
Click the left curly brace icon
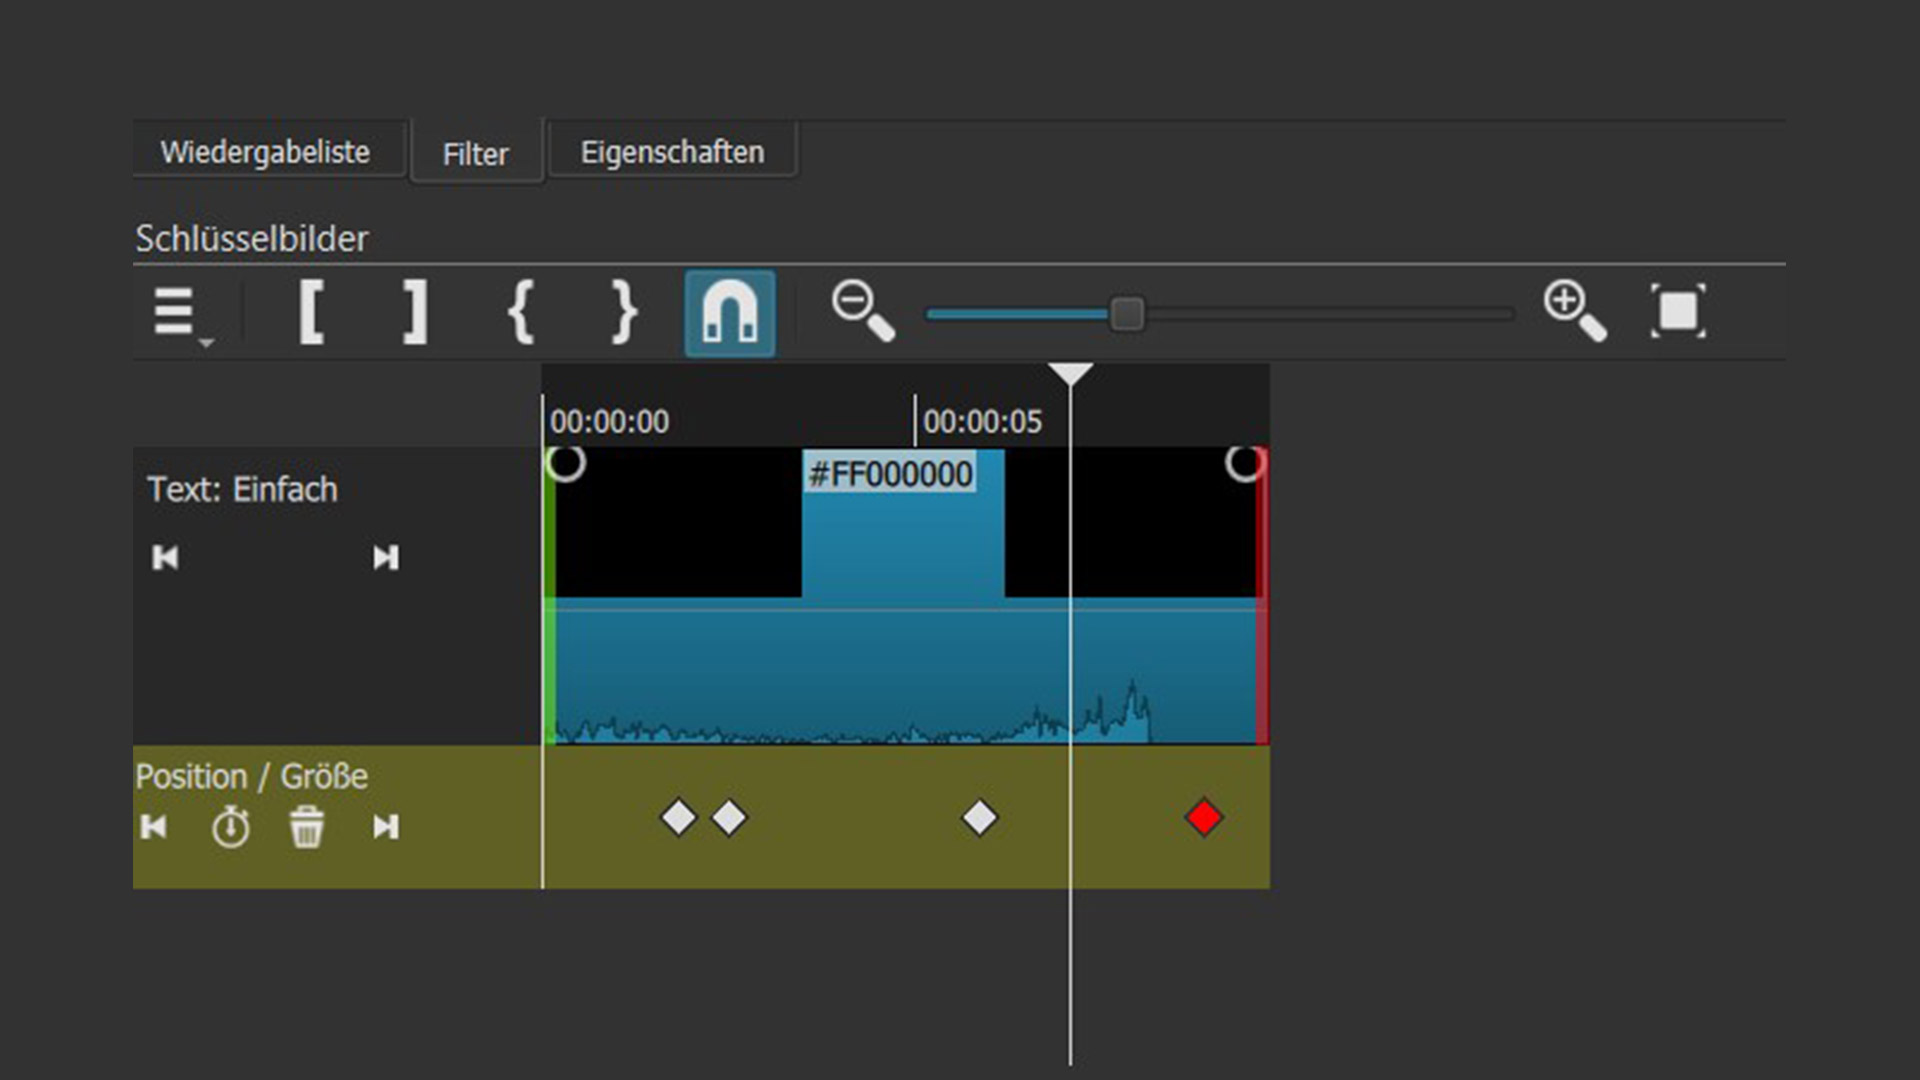[520, 313]
